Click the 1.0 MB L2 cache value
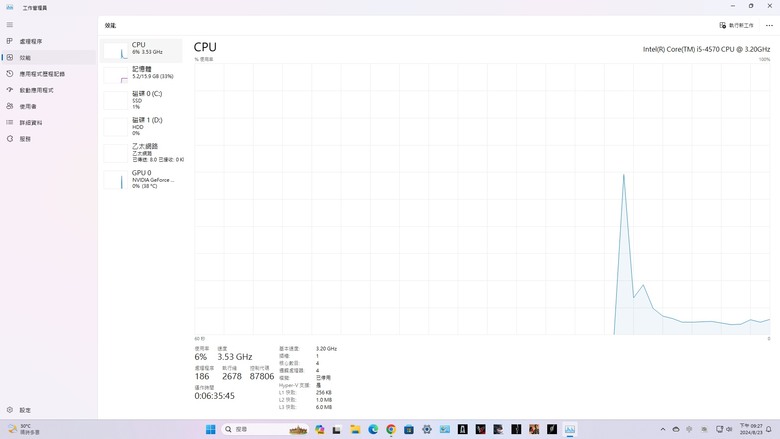The image size is (780, 439). click(x=324, y=400)
